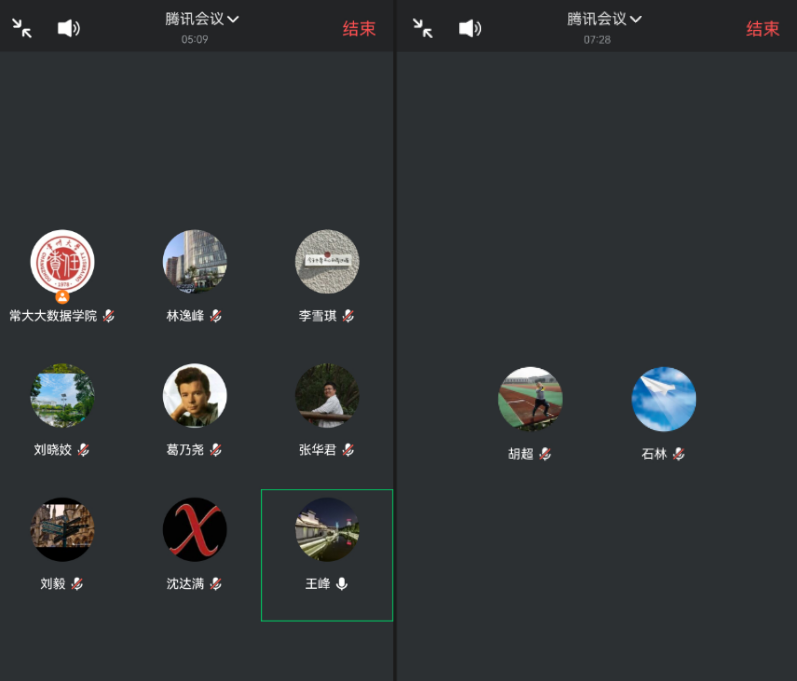The image size is (797, 681).
Task: Click the name 石林
Action: coord(654,453)
